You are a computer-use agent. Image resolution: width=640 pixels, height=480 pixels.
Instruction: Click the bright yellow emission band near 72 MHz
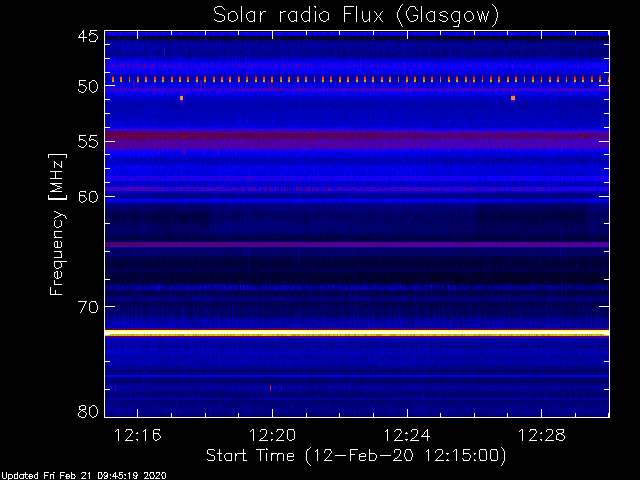[357, 333]
